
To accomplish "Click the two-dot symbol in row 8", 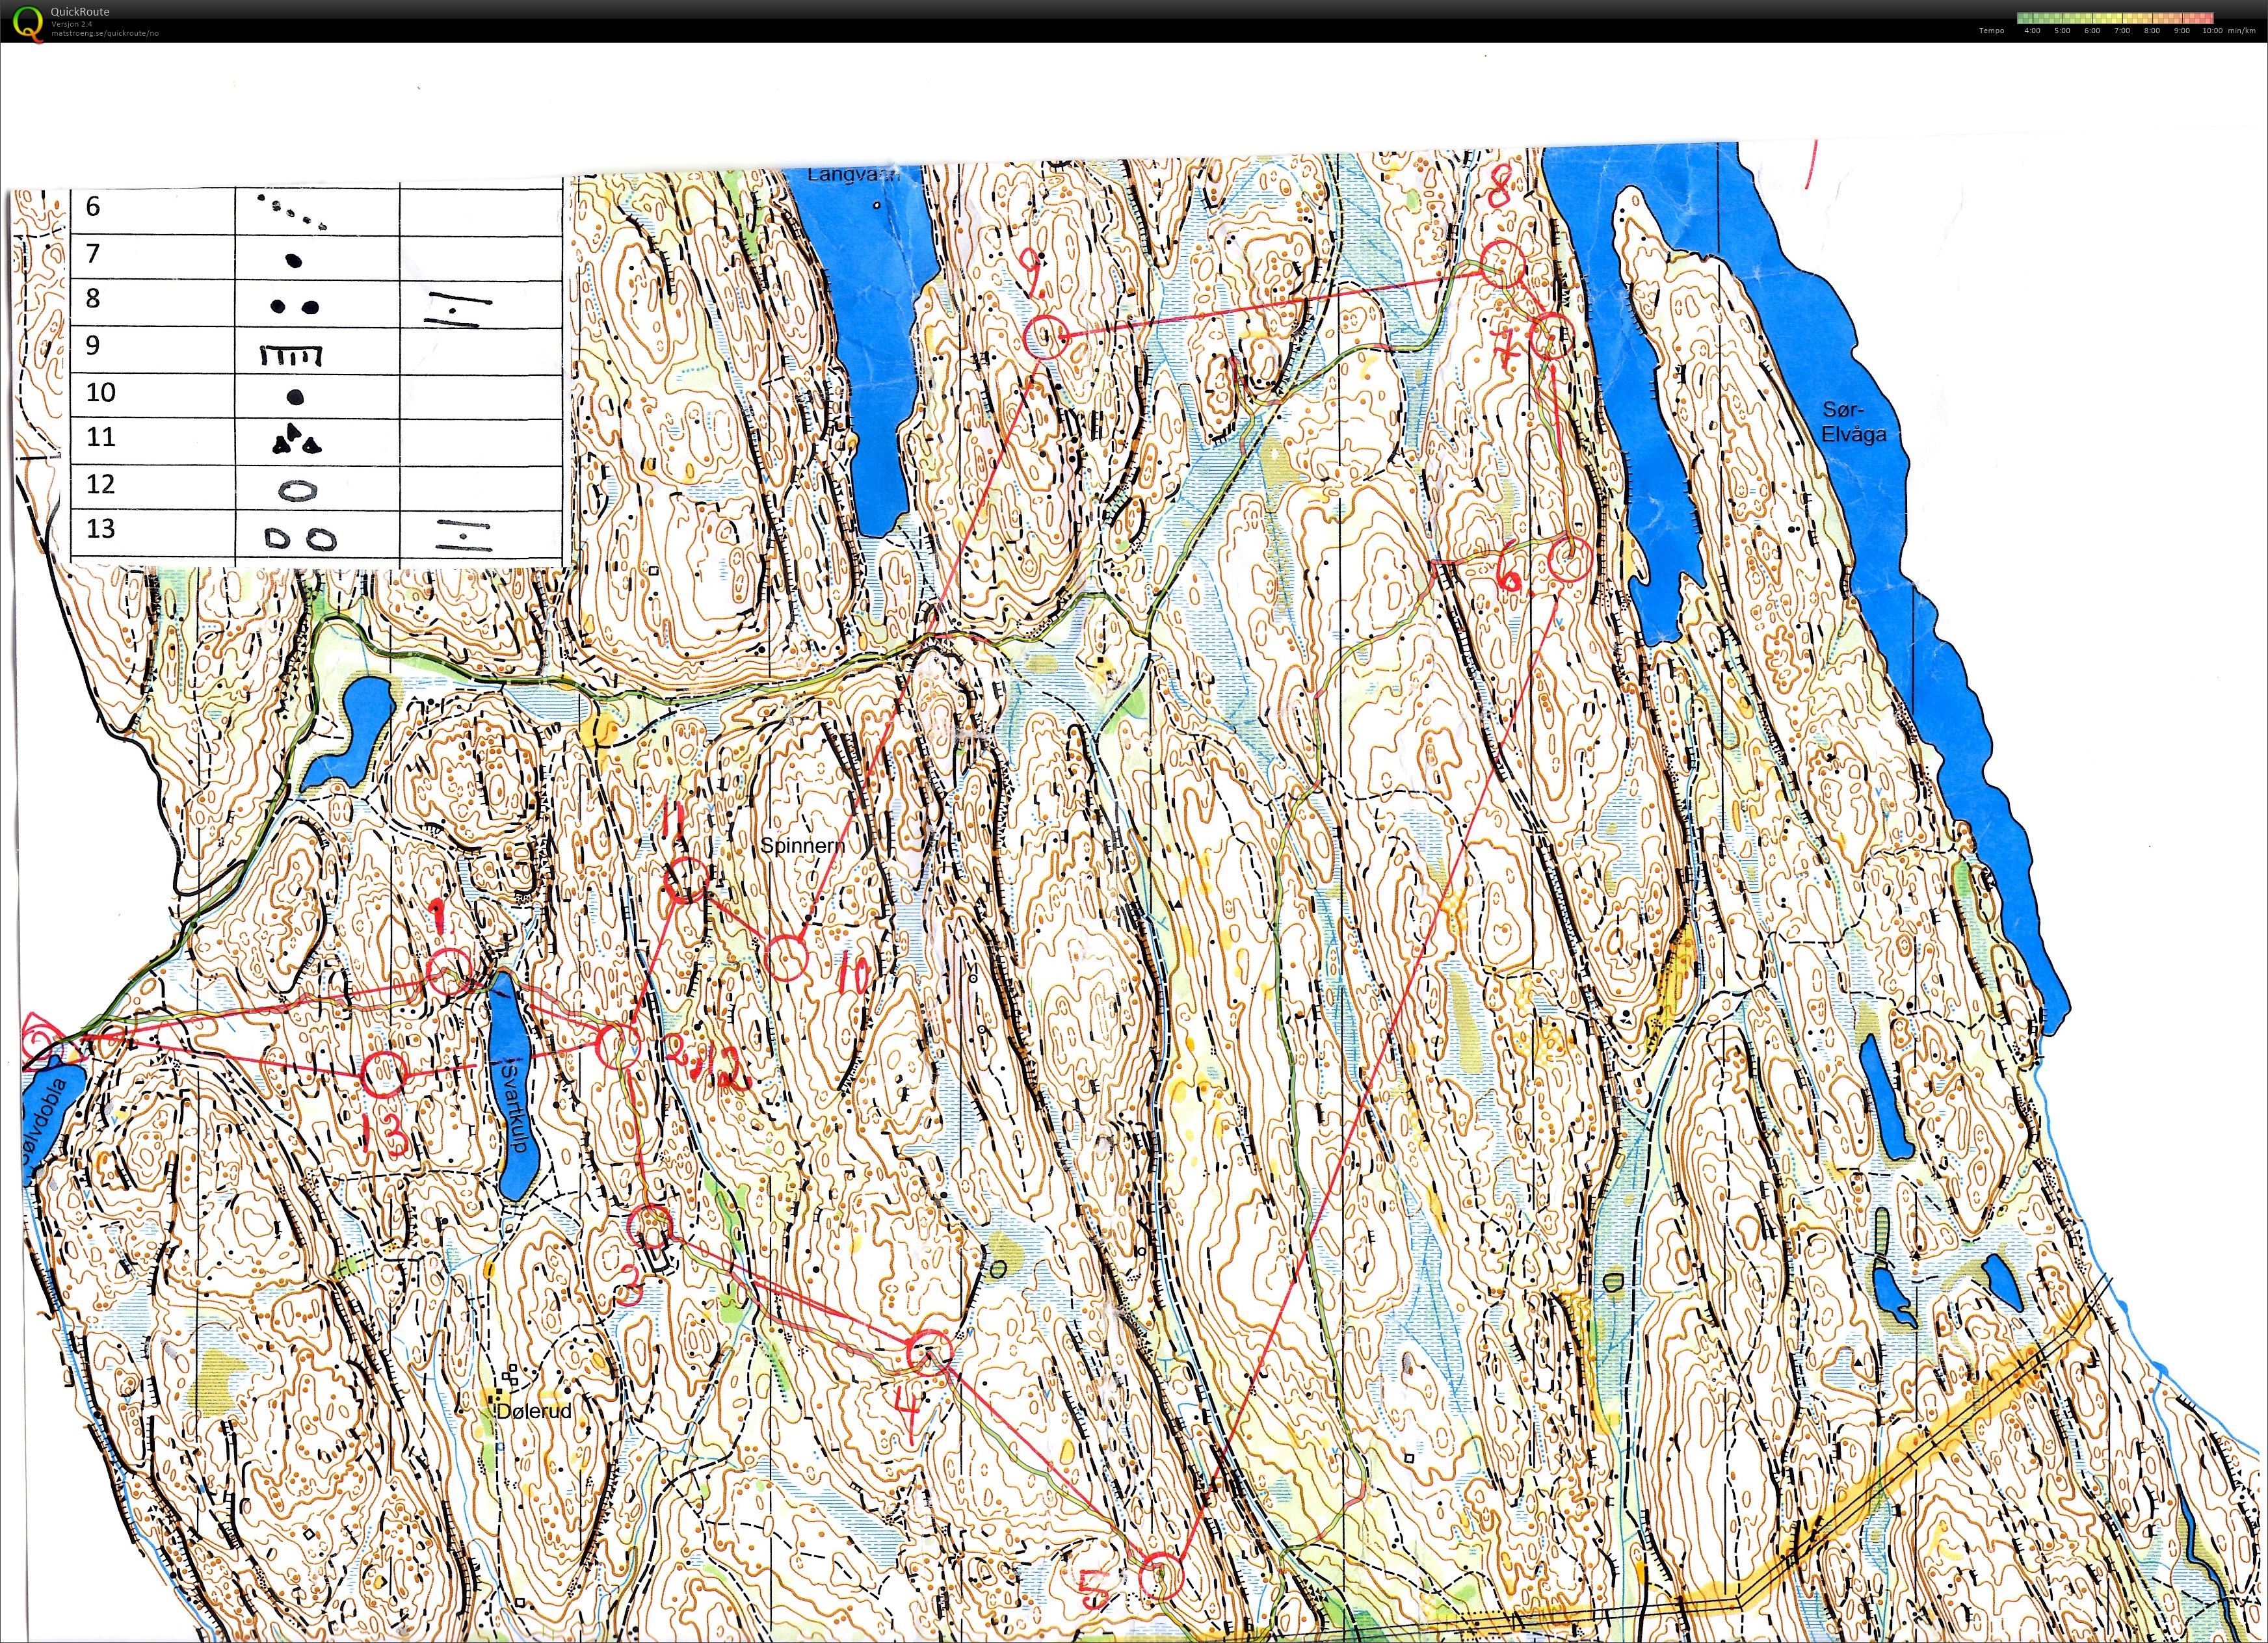I will point(295,307).
